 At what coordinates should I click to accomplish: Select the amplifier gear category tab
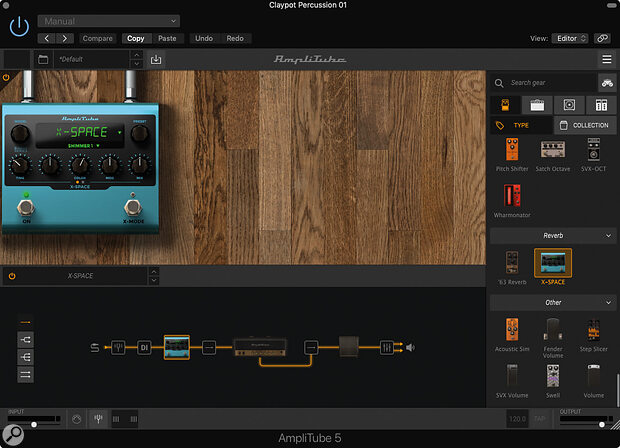(537, 105)
